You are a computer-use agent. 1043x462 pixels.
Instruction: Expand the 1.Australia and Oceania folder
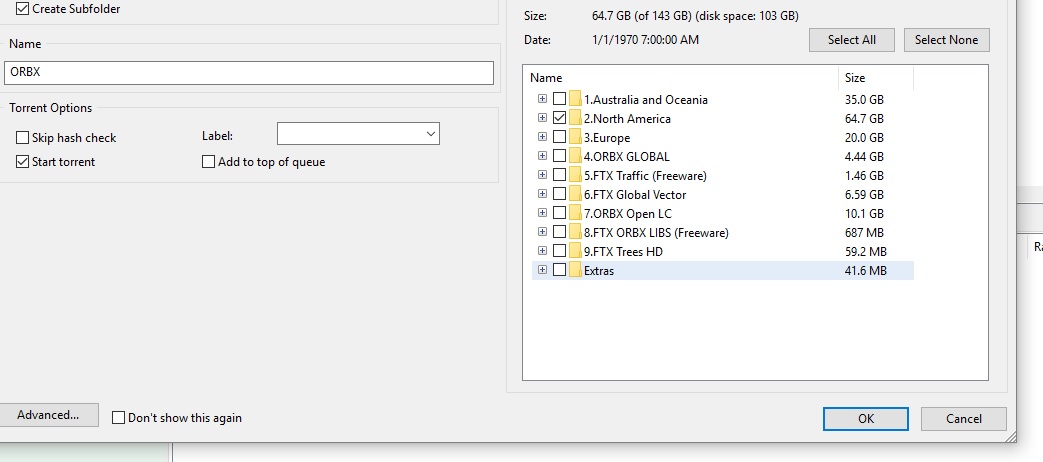coord(542,98)
